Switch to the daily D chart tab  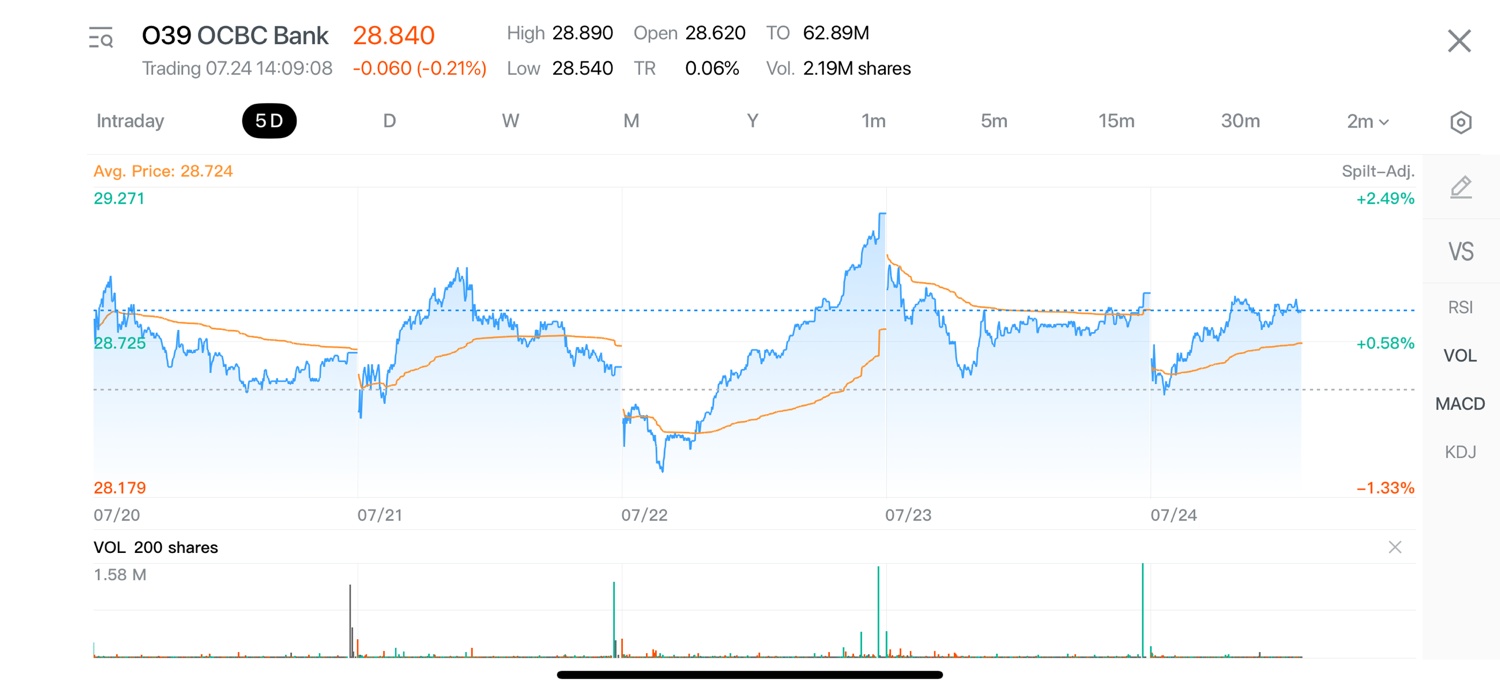click(390, 121)
